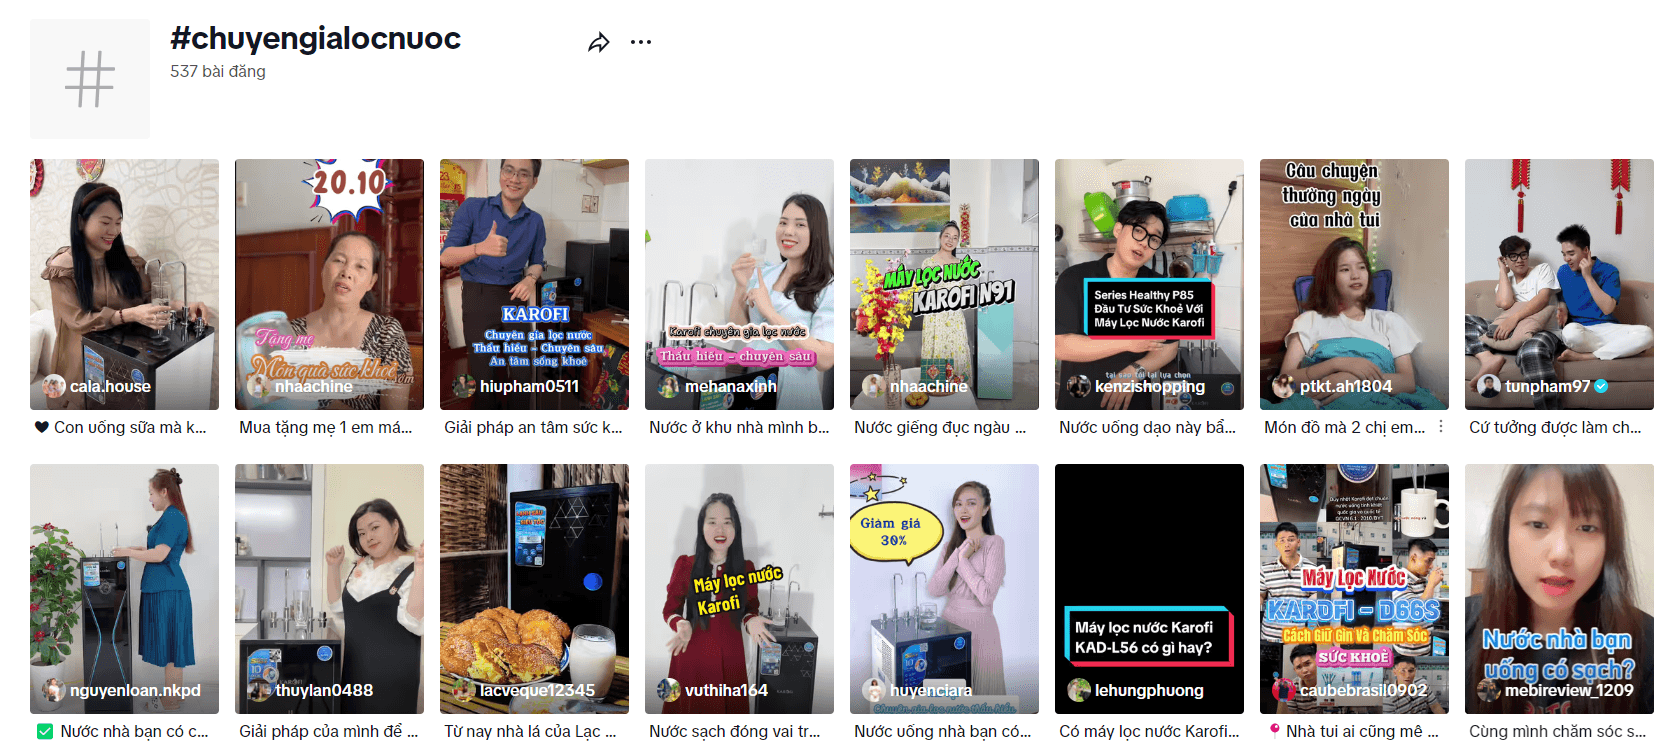Open the vuthiha164 video thumbnail

739,589
